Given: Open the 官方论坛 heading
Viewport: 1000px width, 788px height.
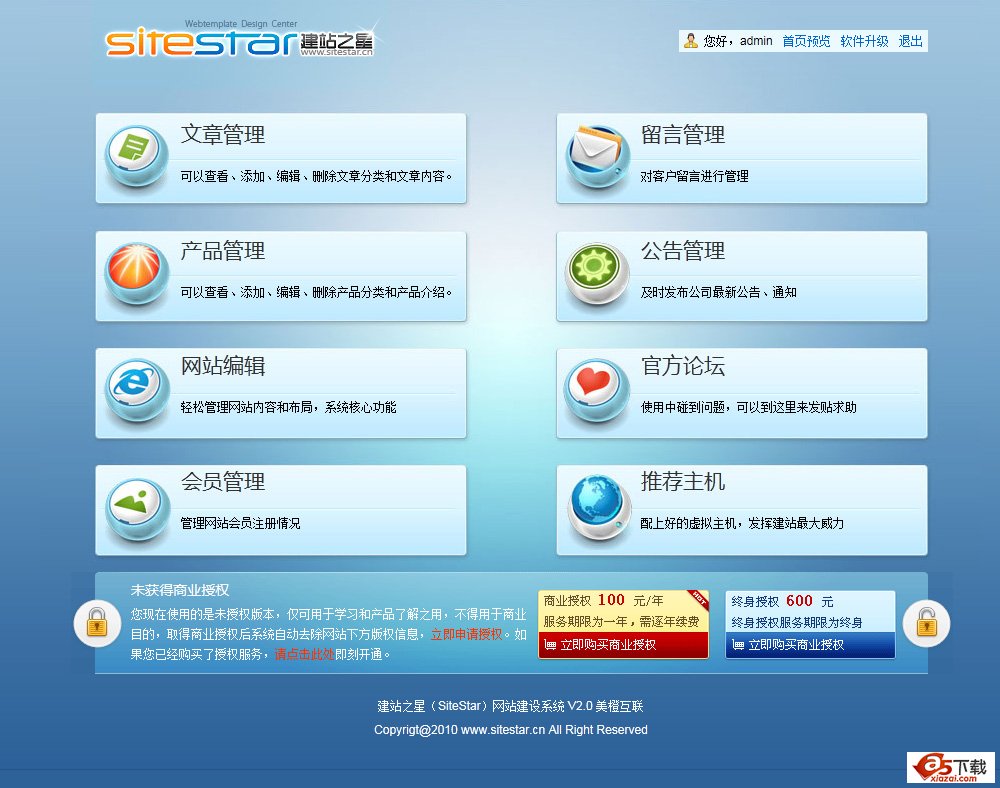Looking at the screenshot, I should [683, 366].
